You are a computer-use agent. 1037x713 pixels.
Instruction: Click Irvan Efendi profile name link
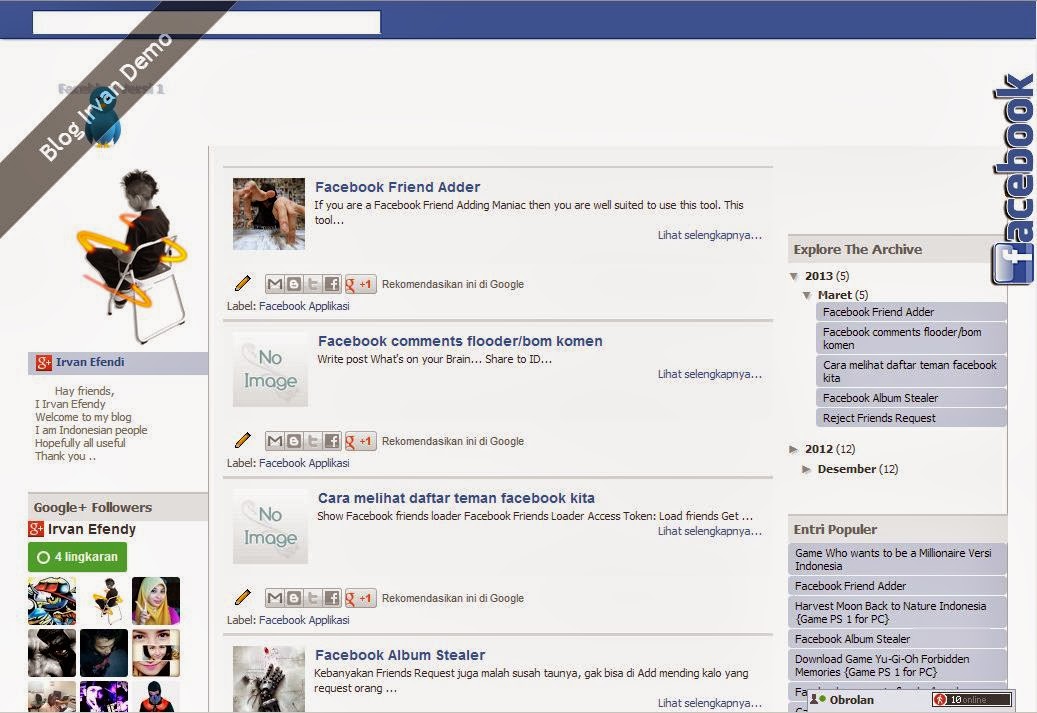(x=90, y=362)
